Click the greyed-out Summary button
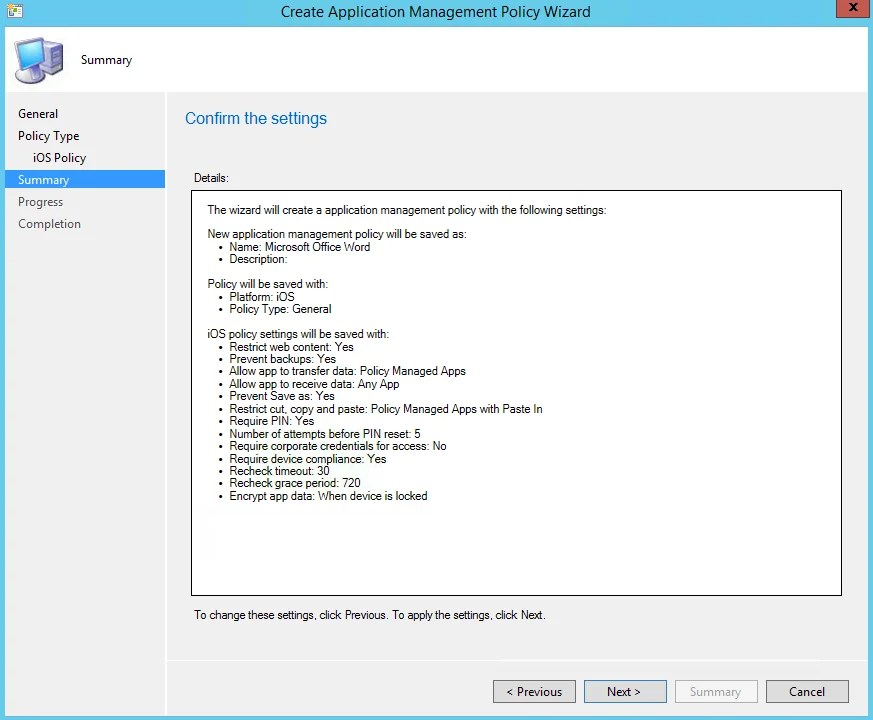Viewport: 873px width, 720px height. point(715,692)
